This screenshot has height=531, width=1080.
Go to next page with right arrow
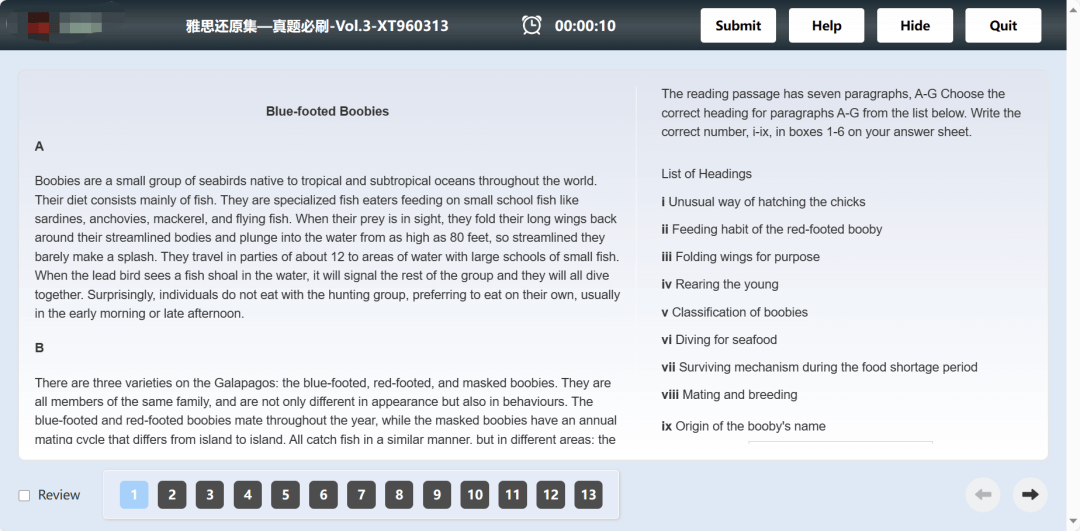(x=1030, y=494)
